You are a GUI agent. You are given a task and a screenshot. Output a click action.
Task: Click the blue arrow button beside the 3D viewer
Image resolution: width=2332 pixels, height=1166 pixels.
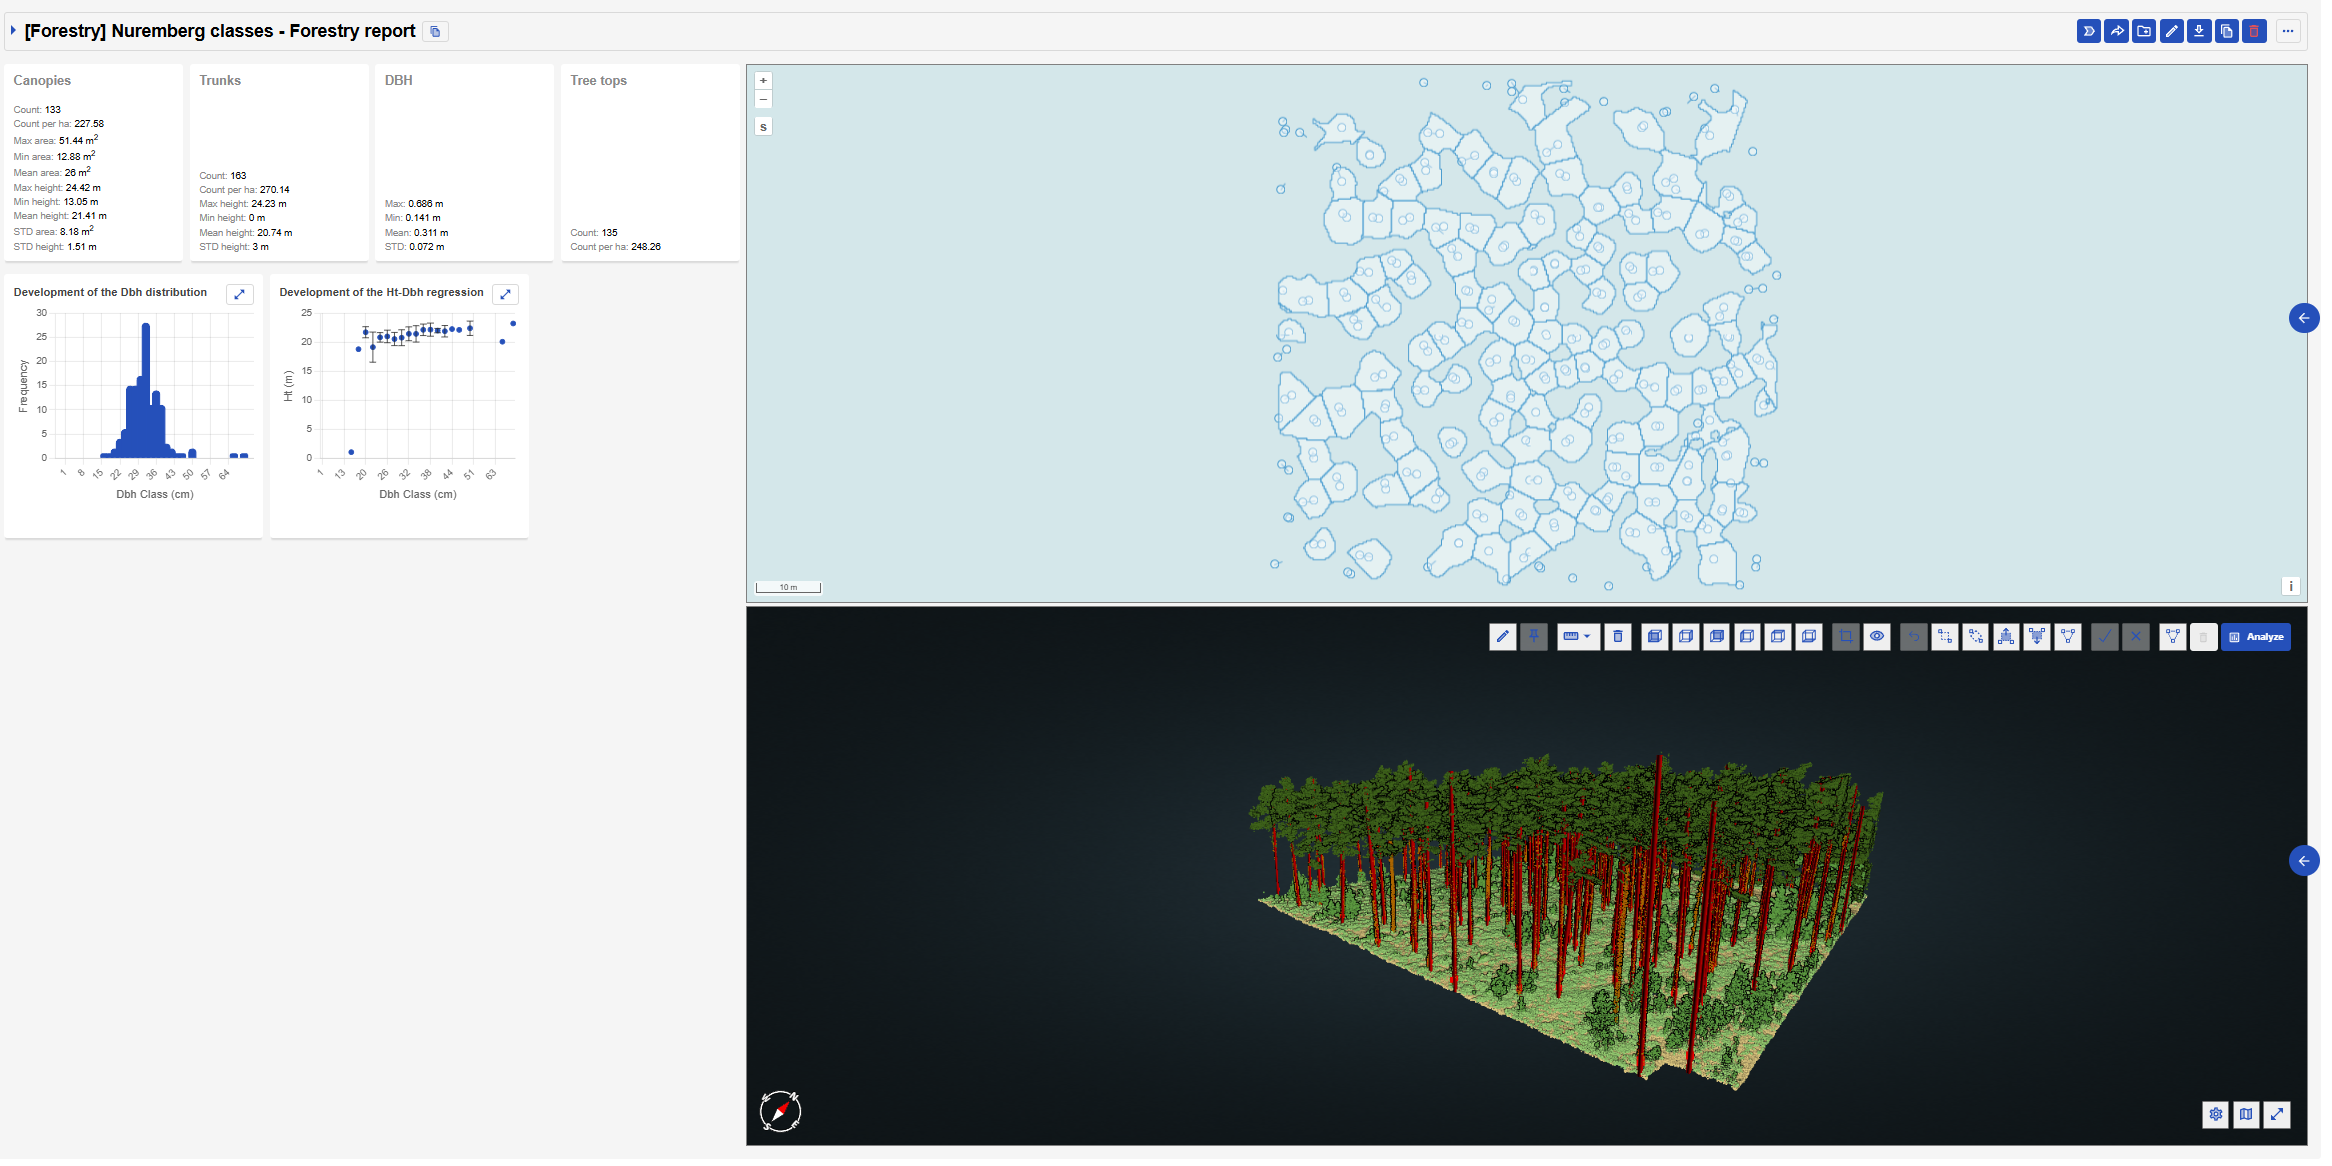pos(2303,860)
